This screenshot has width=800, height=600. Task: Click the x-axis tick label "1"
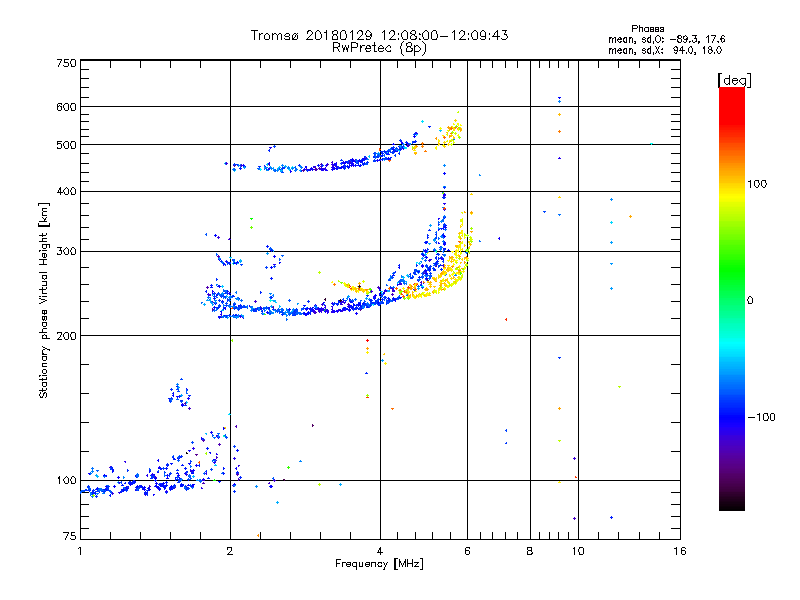coord(80,551)
